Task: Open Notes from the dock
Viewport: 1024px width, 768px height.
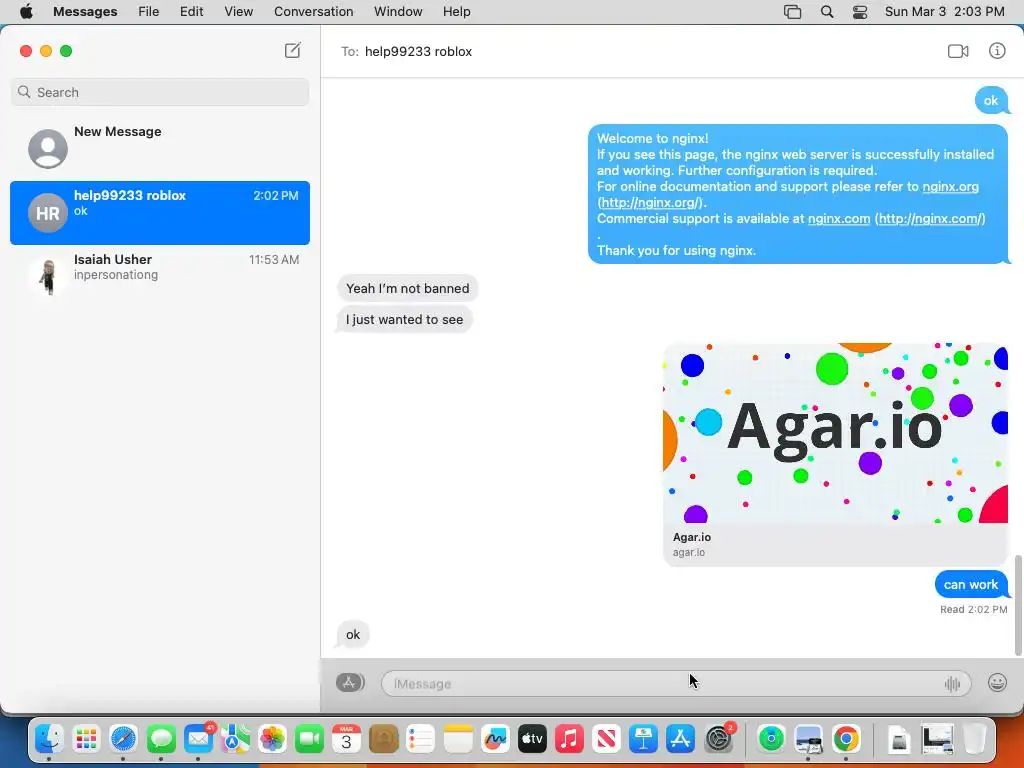Action: click(458, 739)
